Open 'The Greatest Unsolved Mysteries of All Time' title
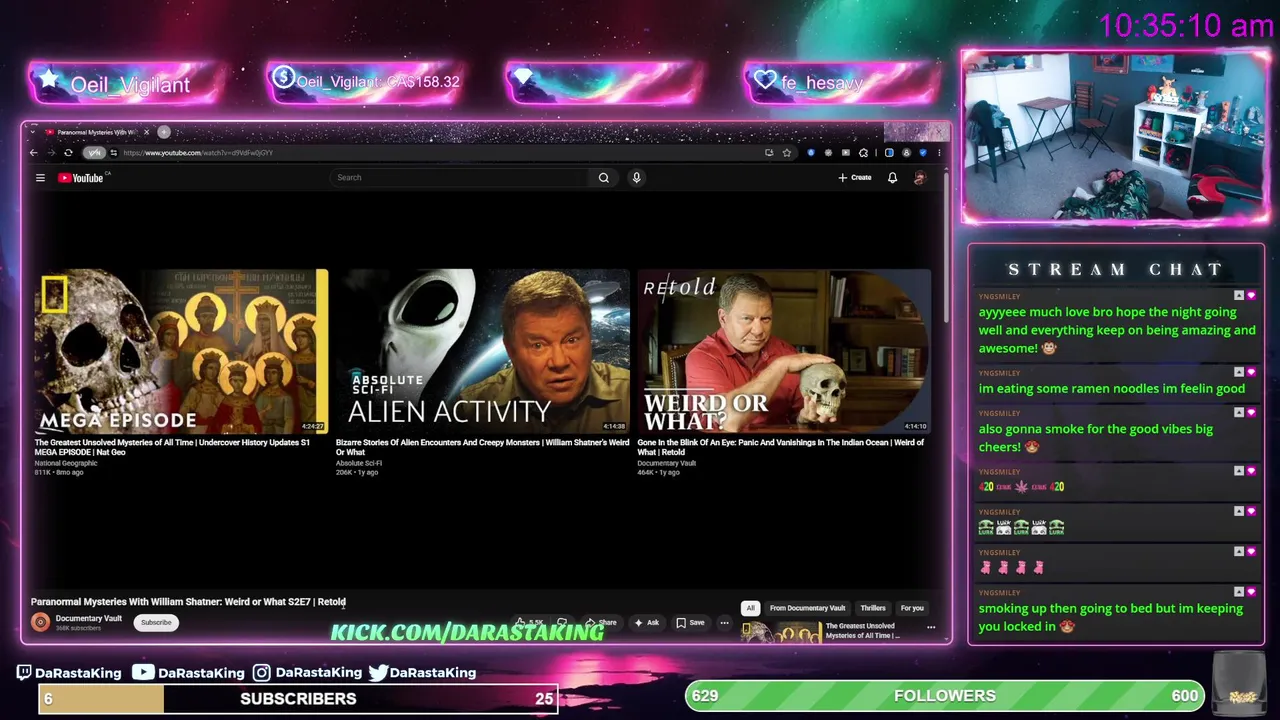Screen dimensions: 1280x720 [172, 447]
